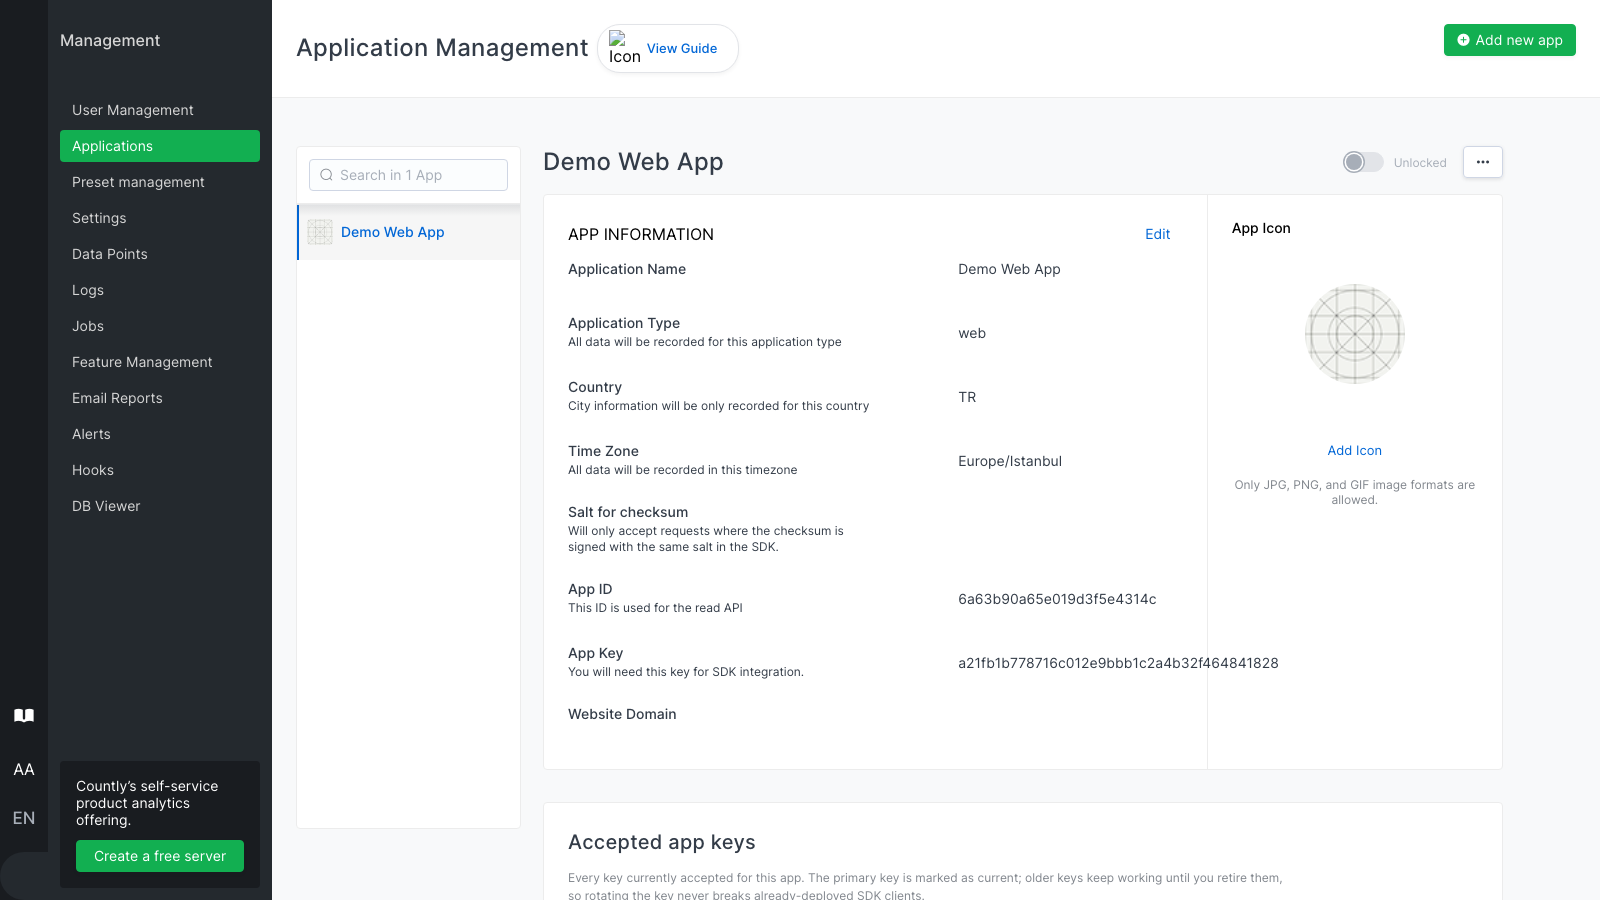
Task: Click the Website Domain label
Action: tap(622, 714)
